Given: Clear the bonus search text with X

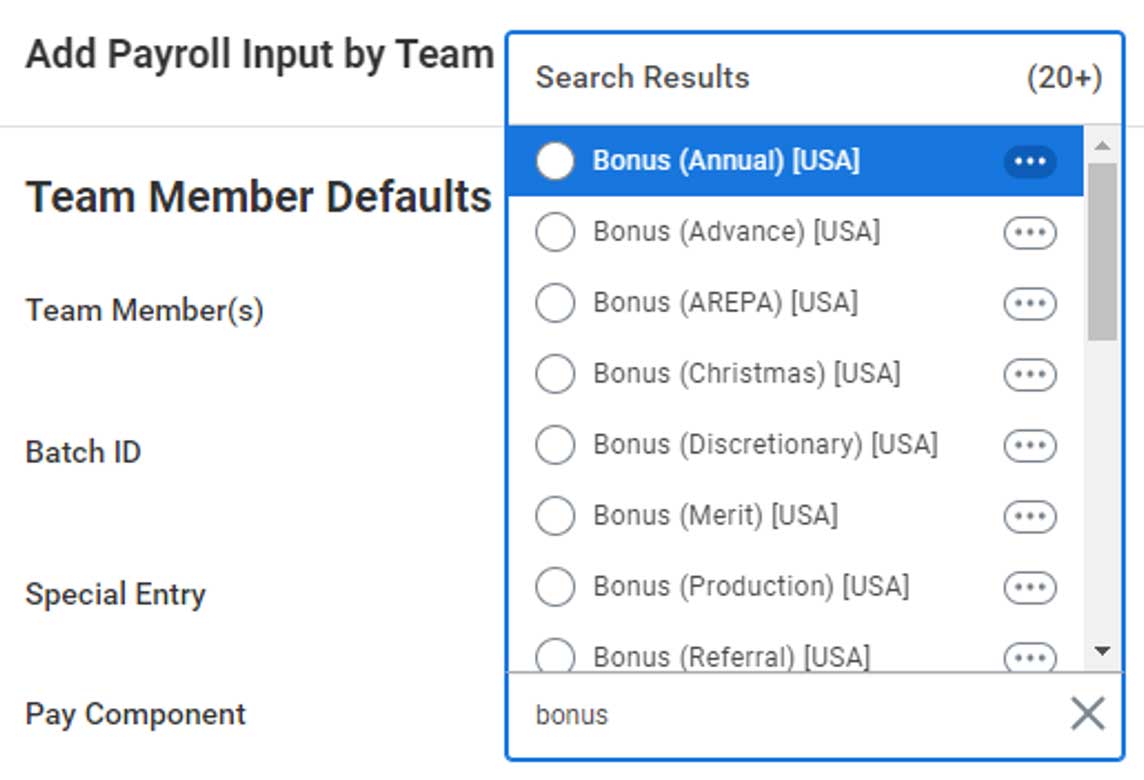Looking at the screenshot, I should pyautogui.click(x=1087, y=714).
